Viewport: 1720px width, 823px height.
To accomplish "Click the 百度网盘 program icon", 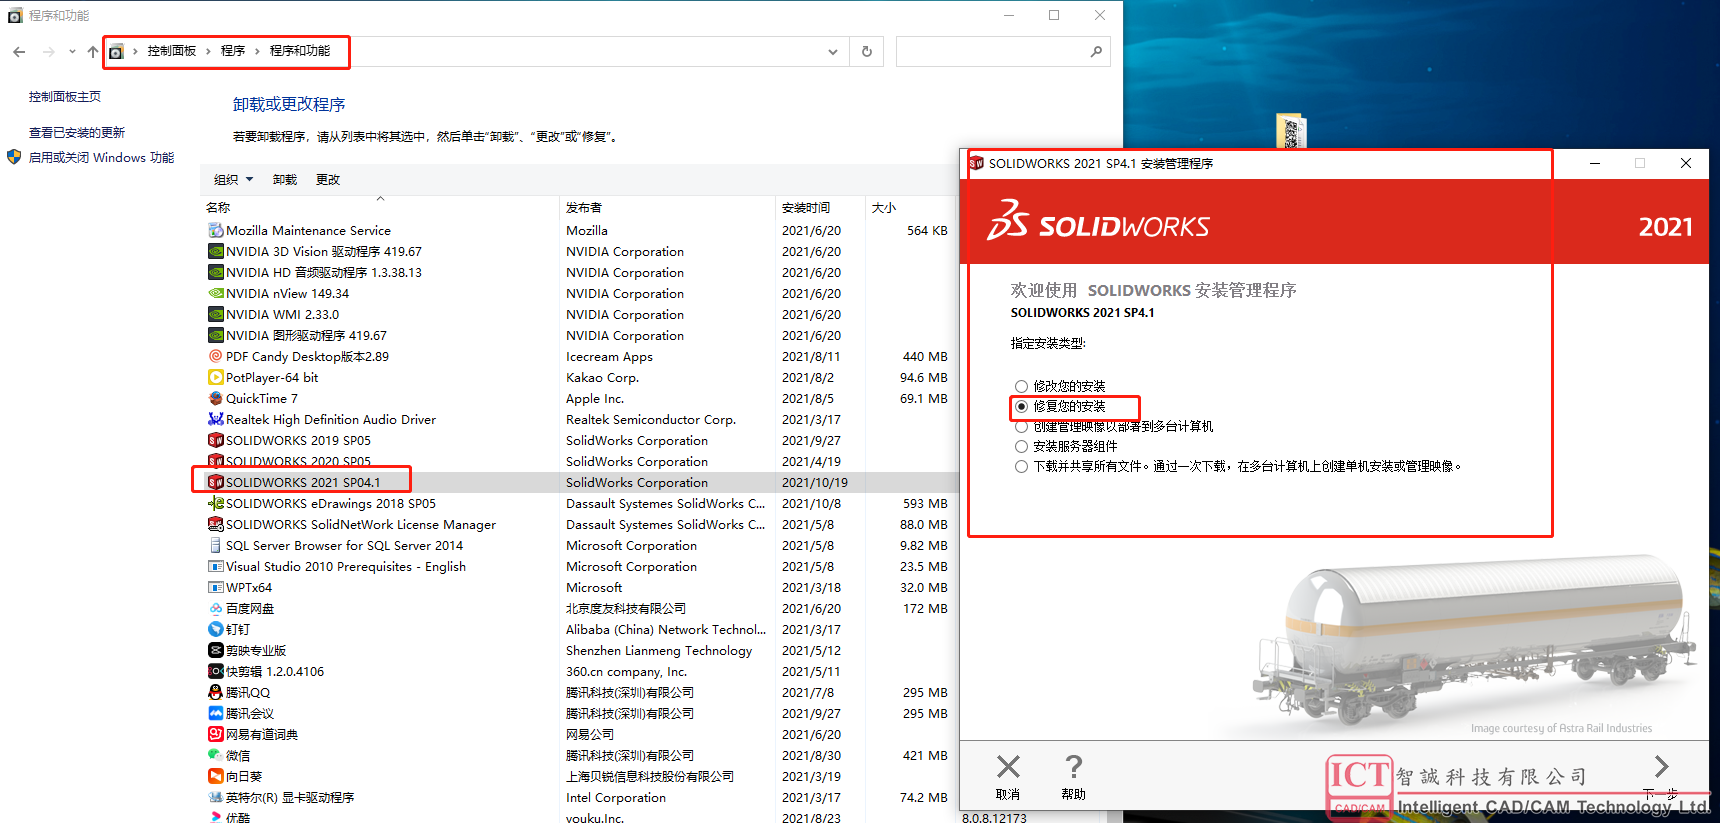I will 215,608.
